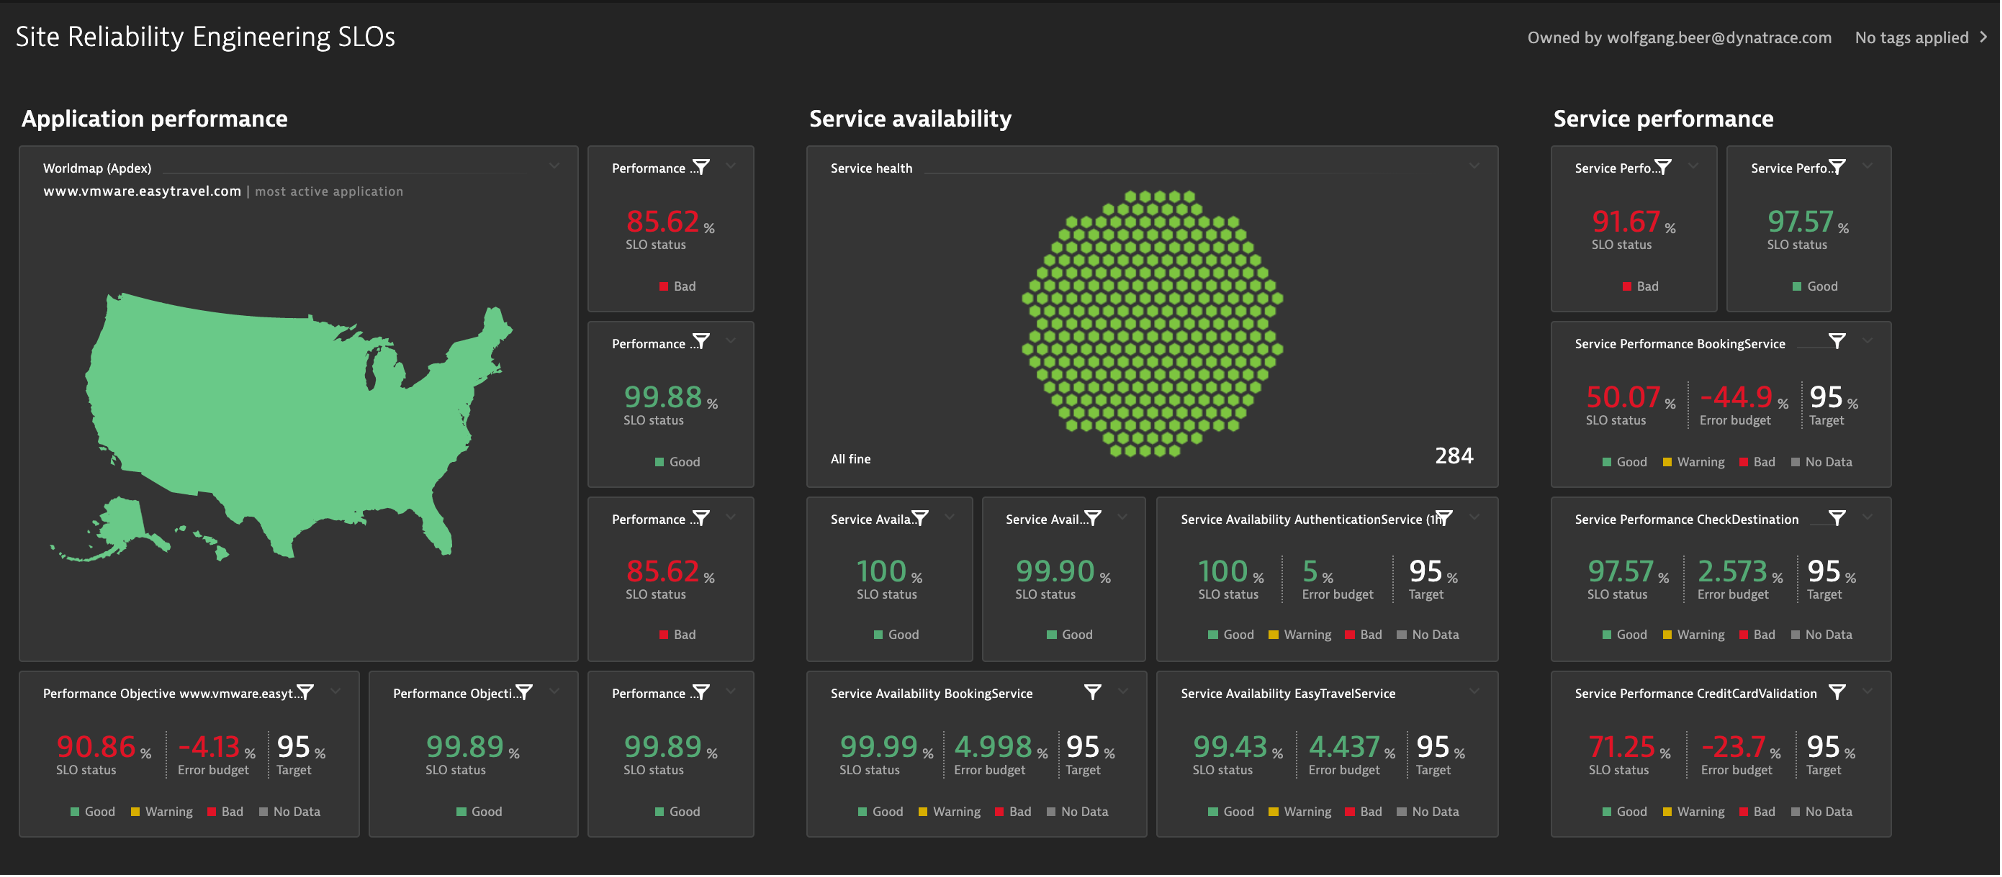This screenshot has width=2002, height=877.
Task: Click filter icon on Service Performance BookingService tile
Action: pos(1837,341)
